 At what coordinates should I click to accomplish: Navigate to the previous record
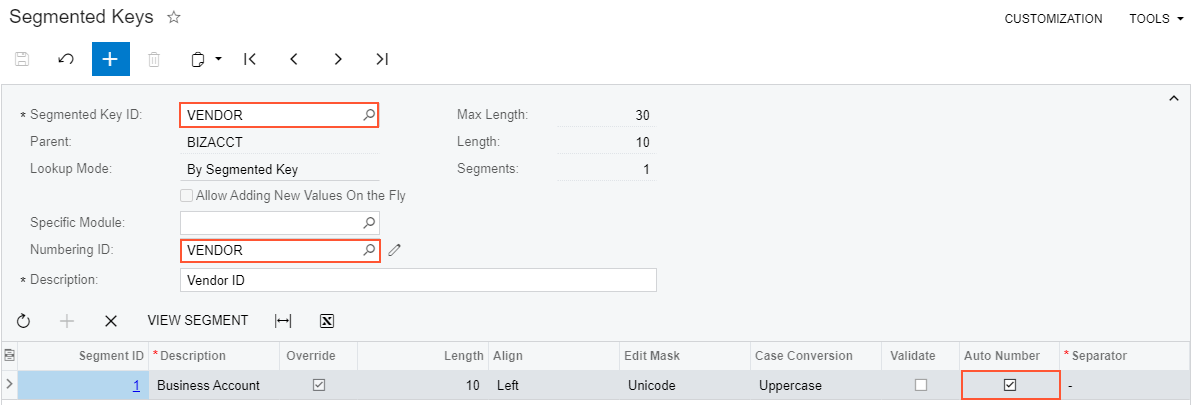point(294,59)
